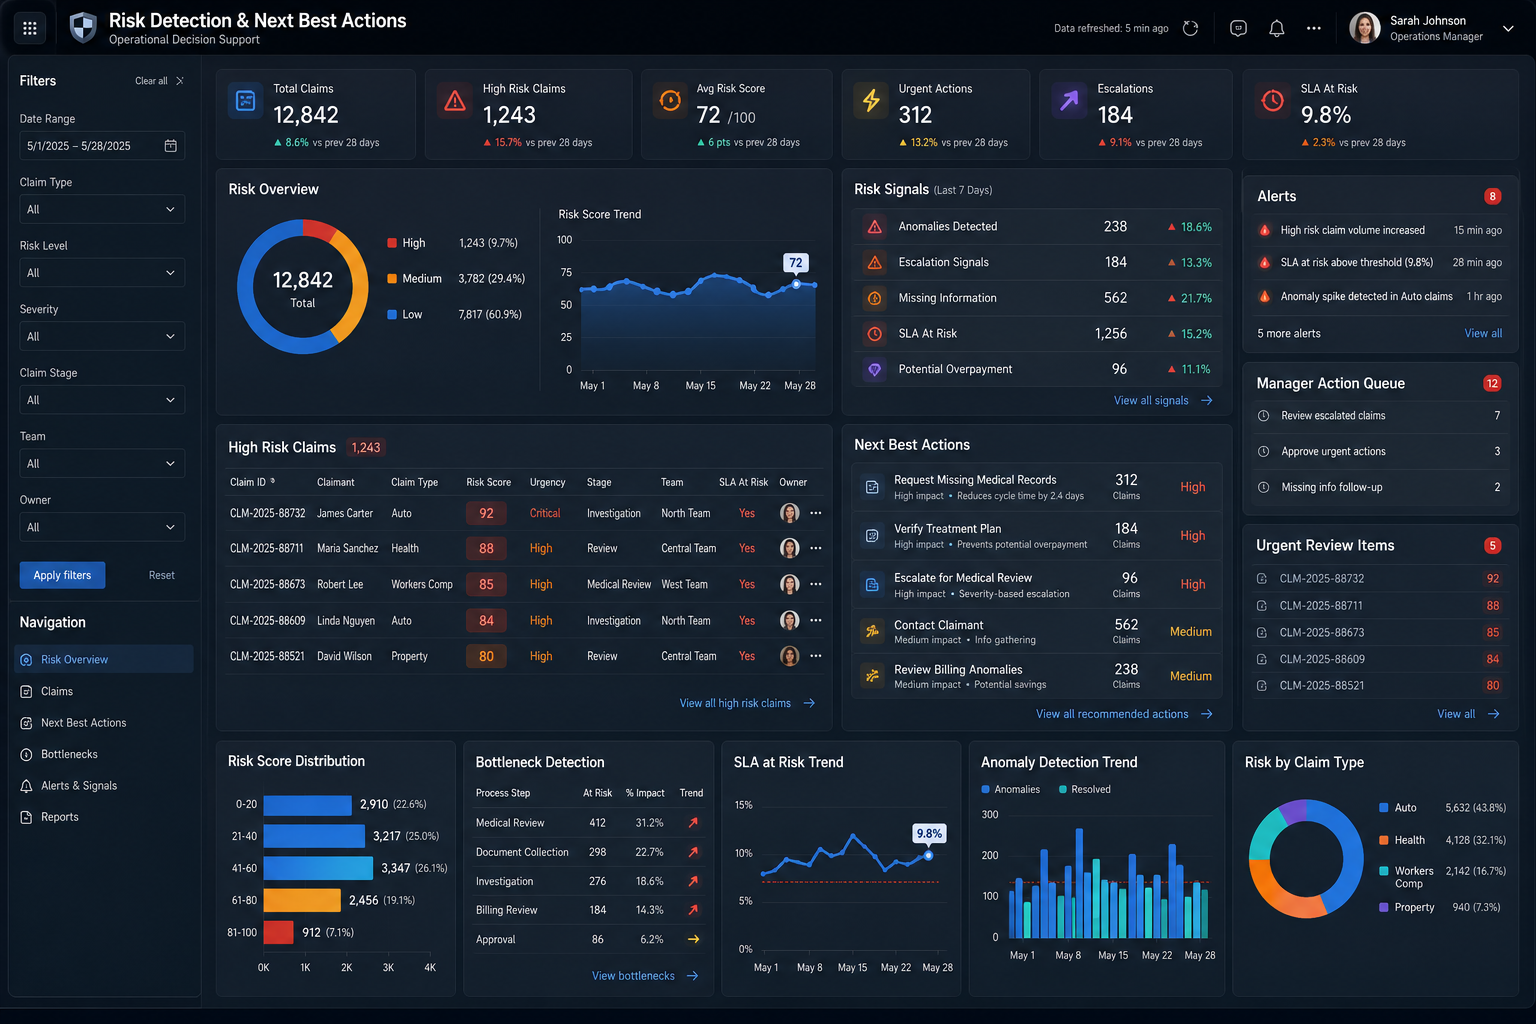This screenshot has height=1024, width=1536.
Task: Click the High legend red swatch
Action: (392, 243)
